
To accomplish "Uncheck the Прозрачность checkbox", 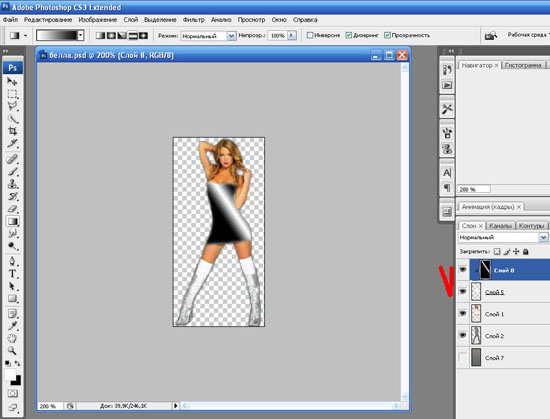I will (x=387, y=35).
